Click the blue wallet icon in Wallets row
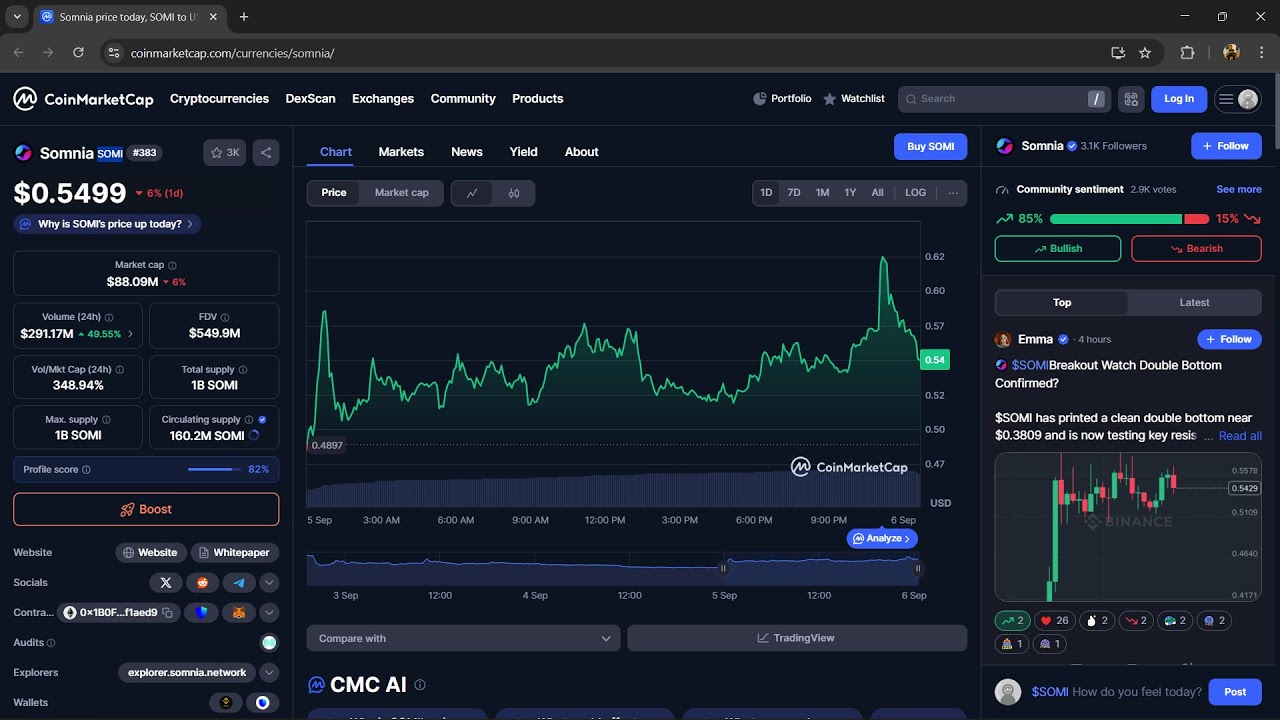 [262, 702]
